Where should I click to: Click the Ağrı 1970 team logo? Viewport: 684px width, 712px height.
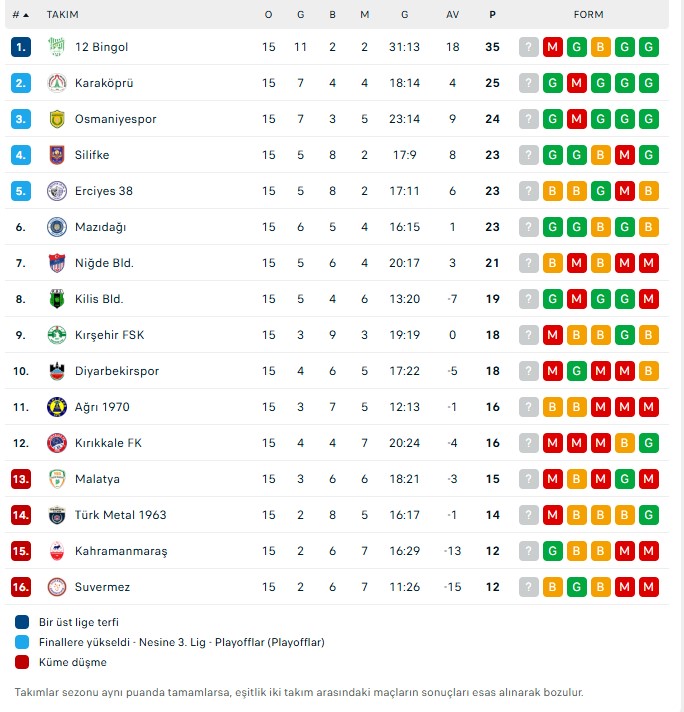[x=56, y=407]
